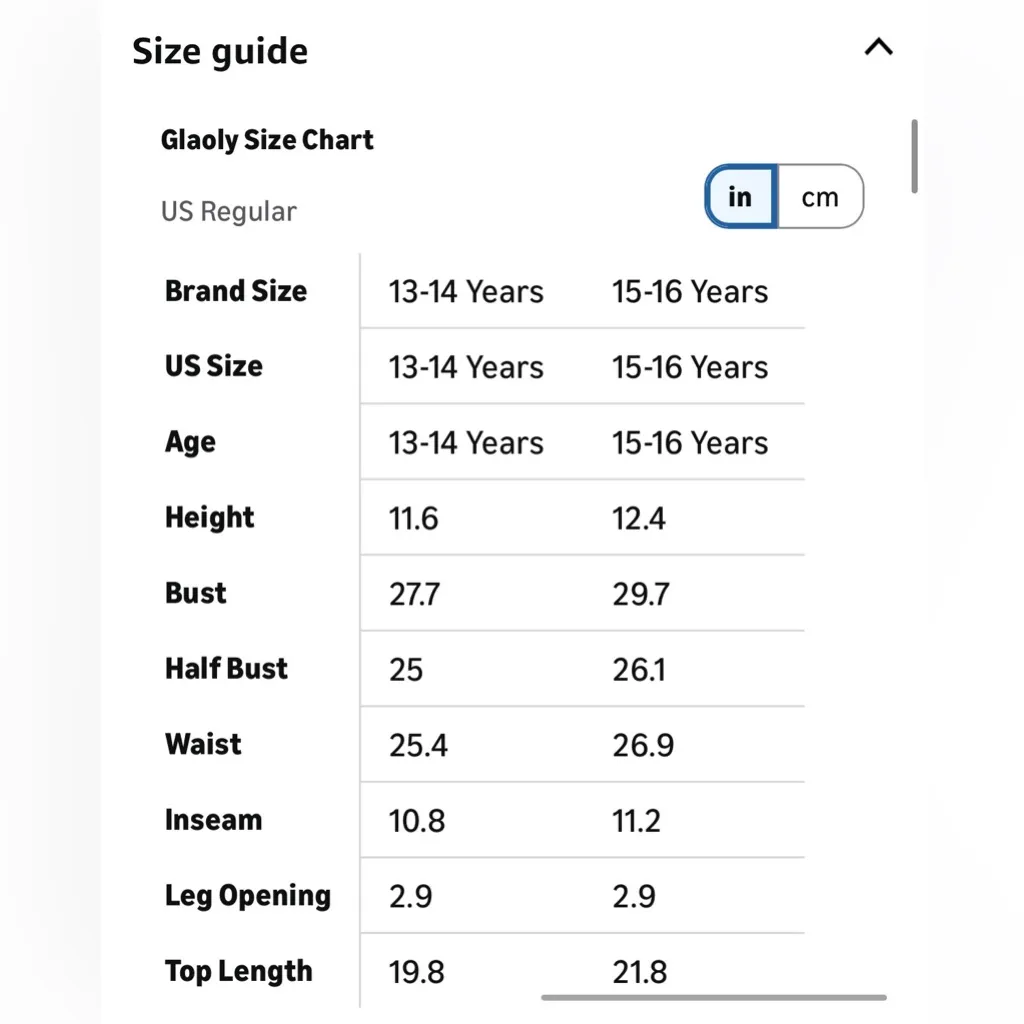Click the US Regular label
Screen dimensions: 1024x1024
pyautogui.click(x=229, y=212)
